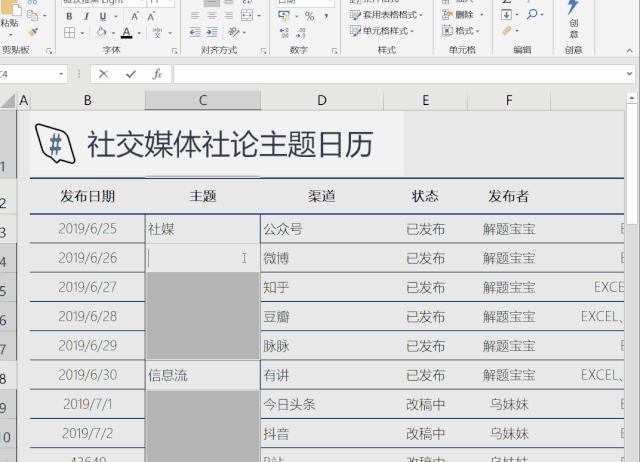Click the 创意 lightning button
Viewport: 640px width, 462px height.
[573, 18]
